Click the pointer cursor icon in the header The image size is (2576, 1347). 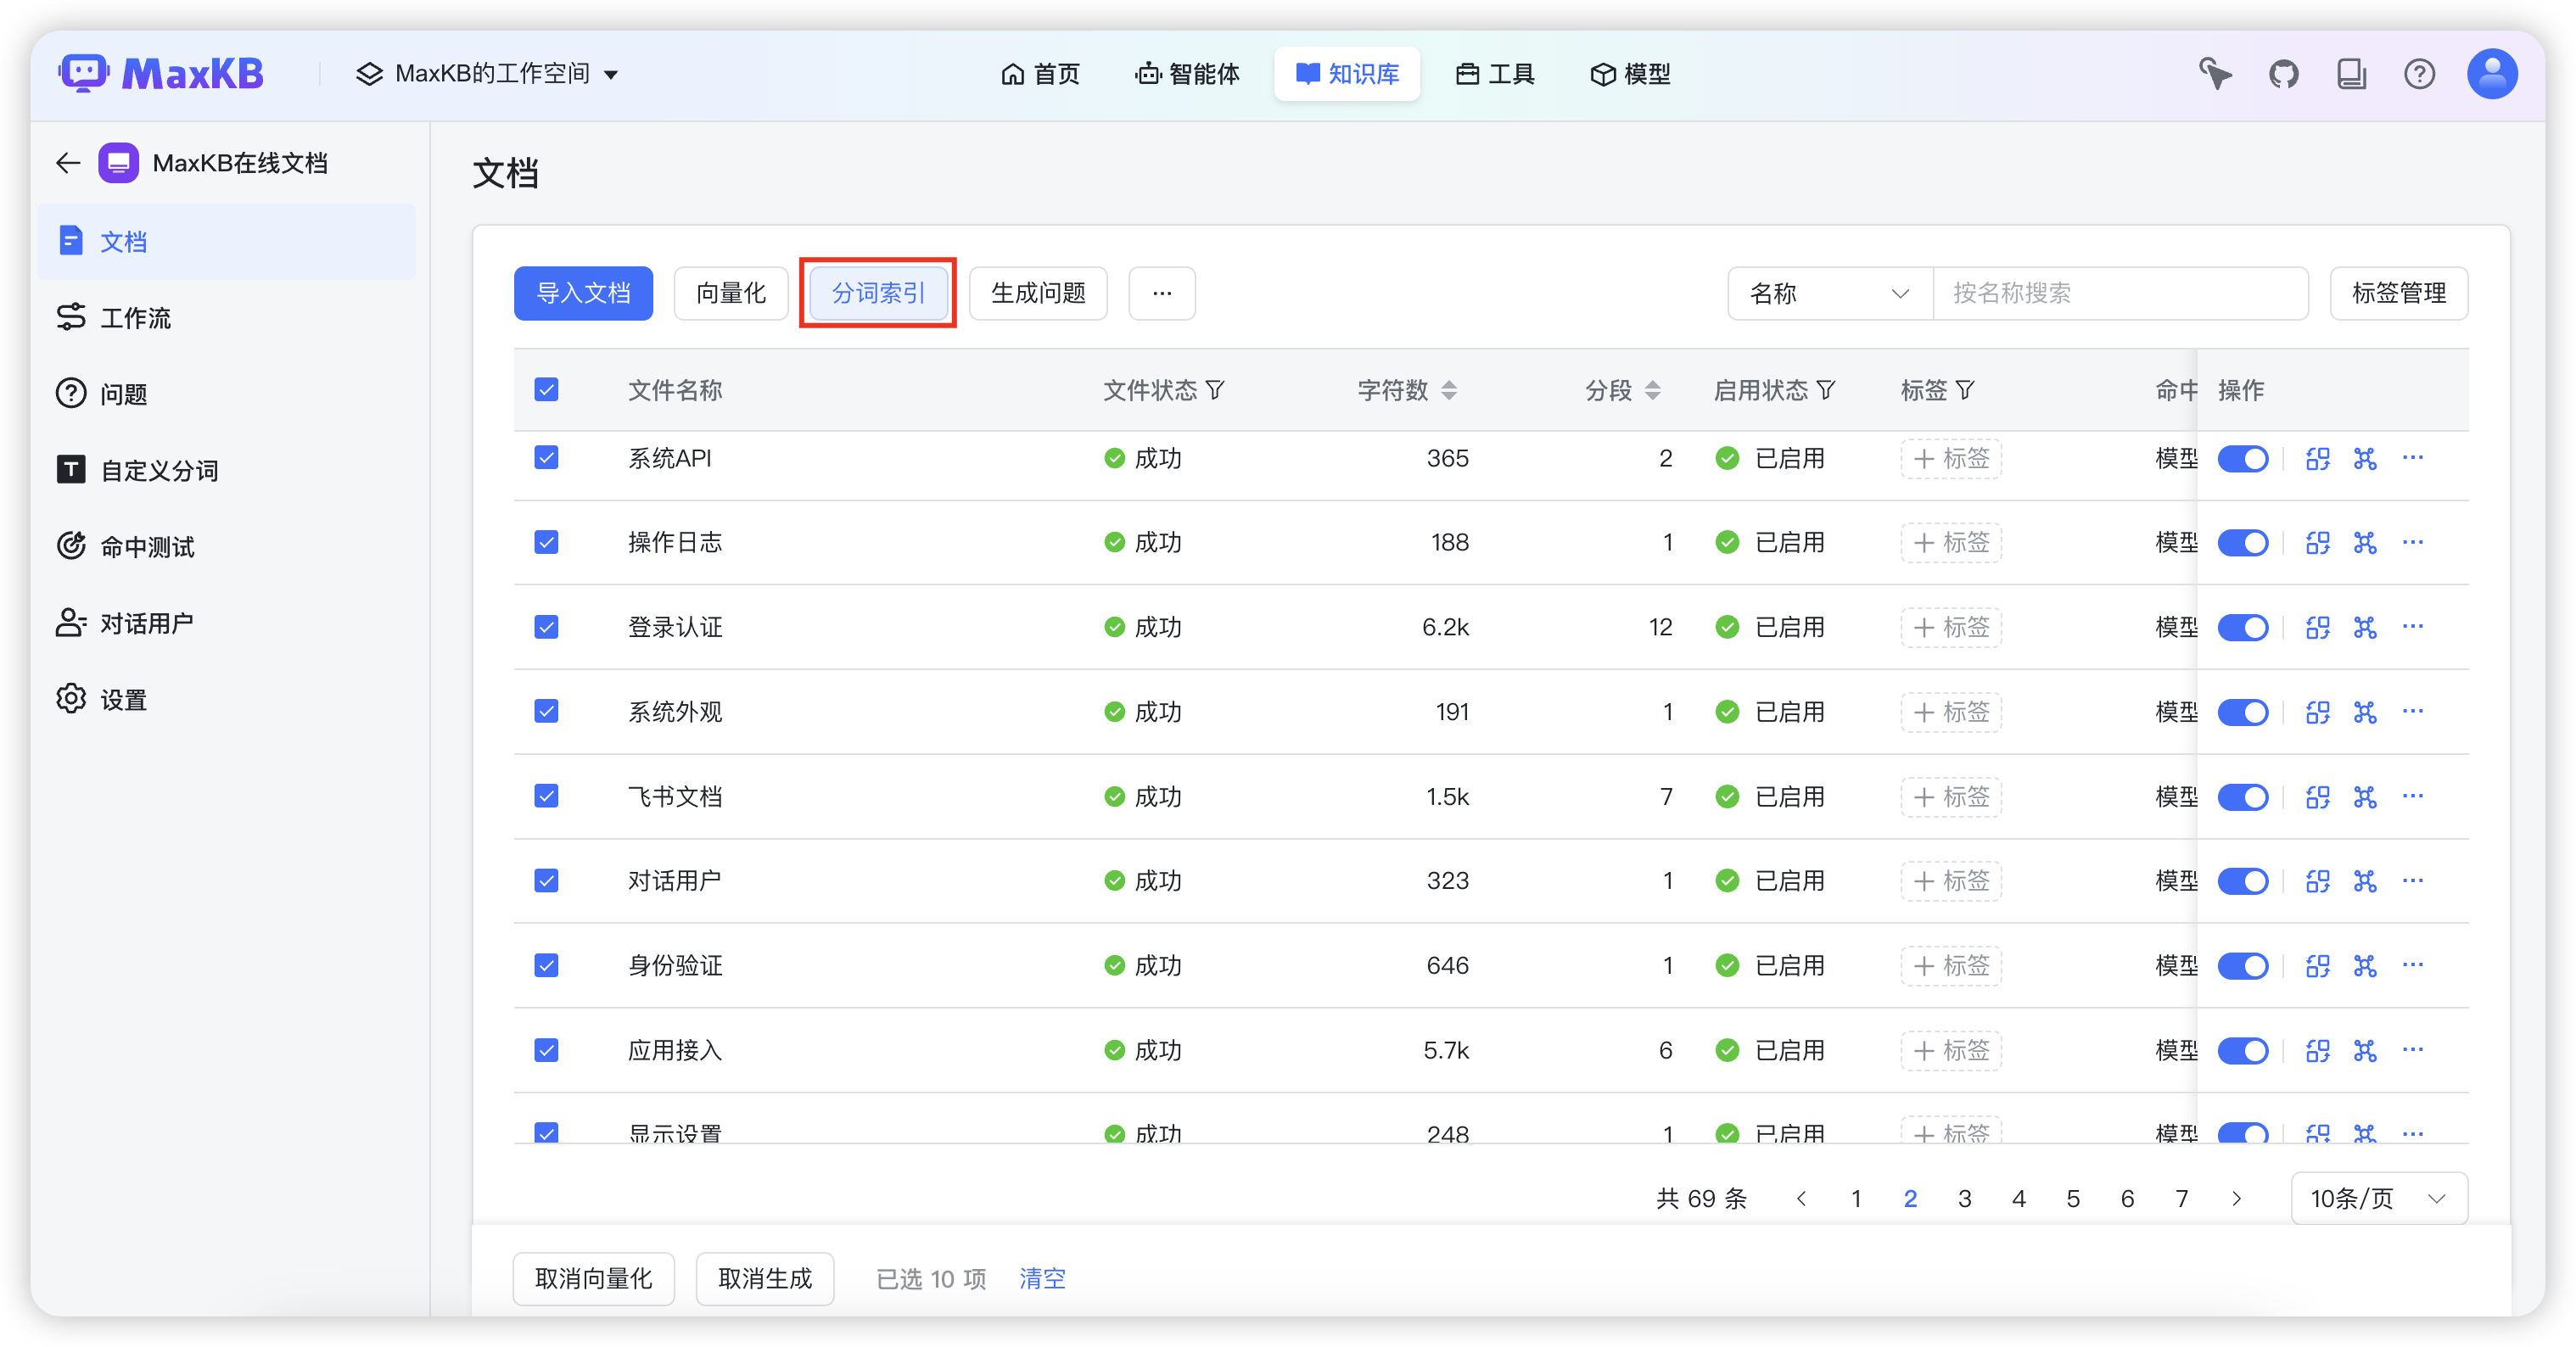pos(2215,74)
